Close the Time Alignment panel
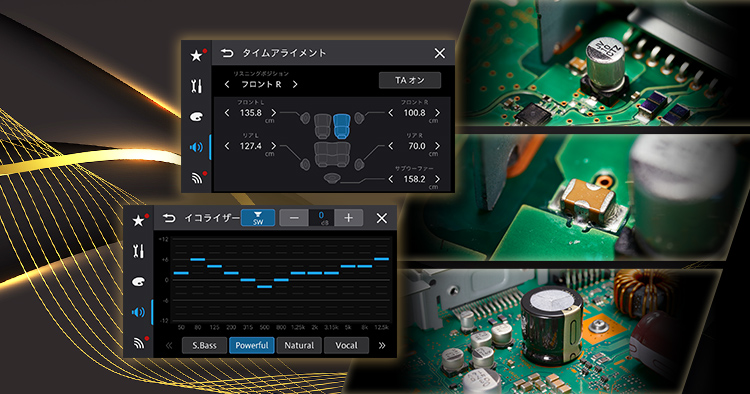 (x=440, y=53)
